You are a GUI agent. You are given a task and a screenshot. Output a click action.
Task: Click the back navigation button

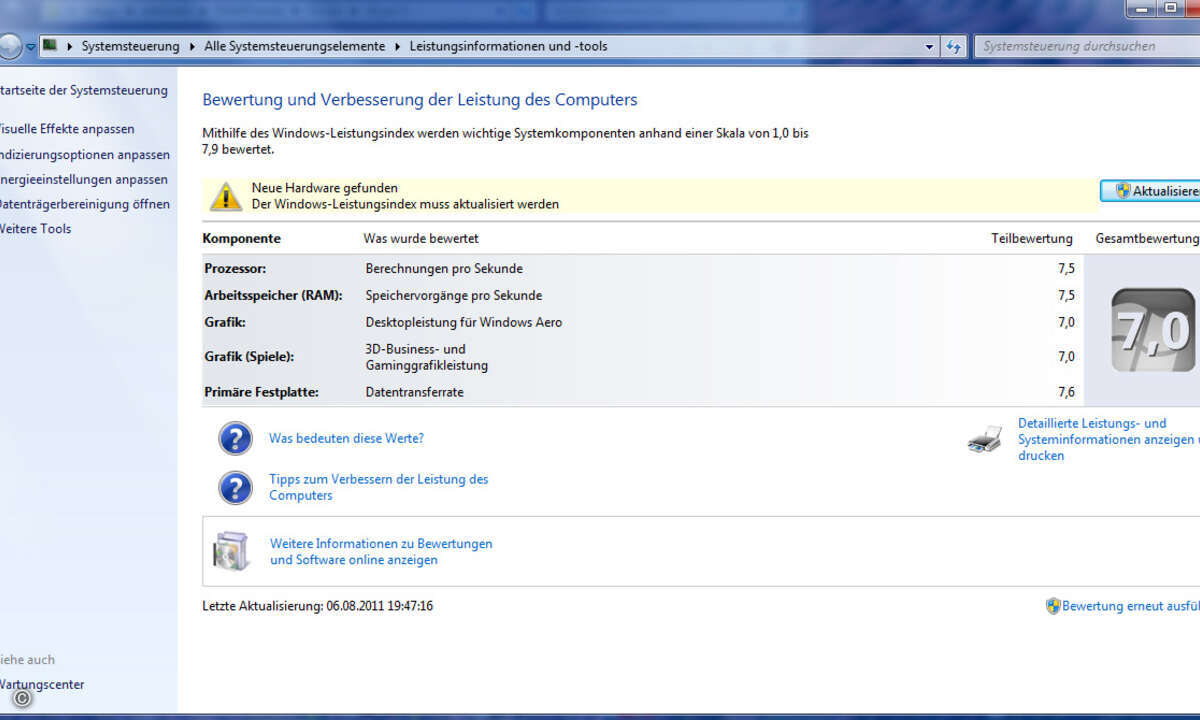coord(9,46)
